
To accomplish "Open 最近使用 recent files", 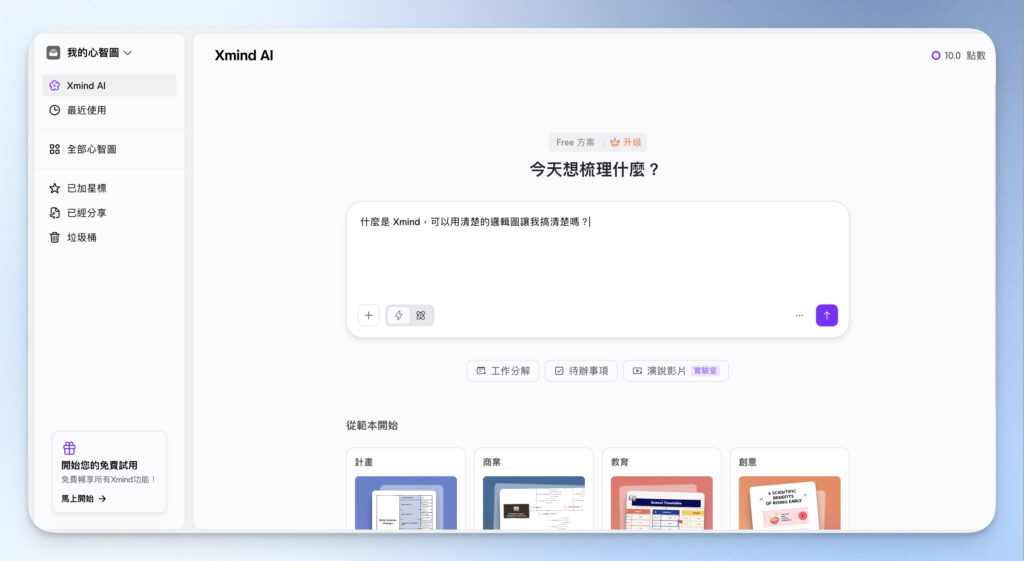I will [x=109, y=110].
